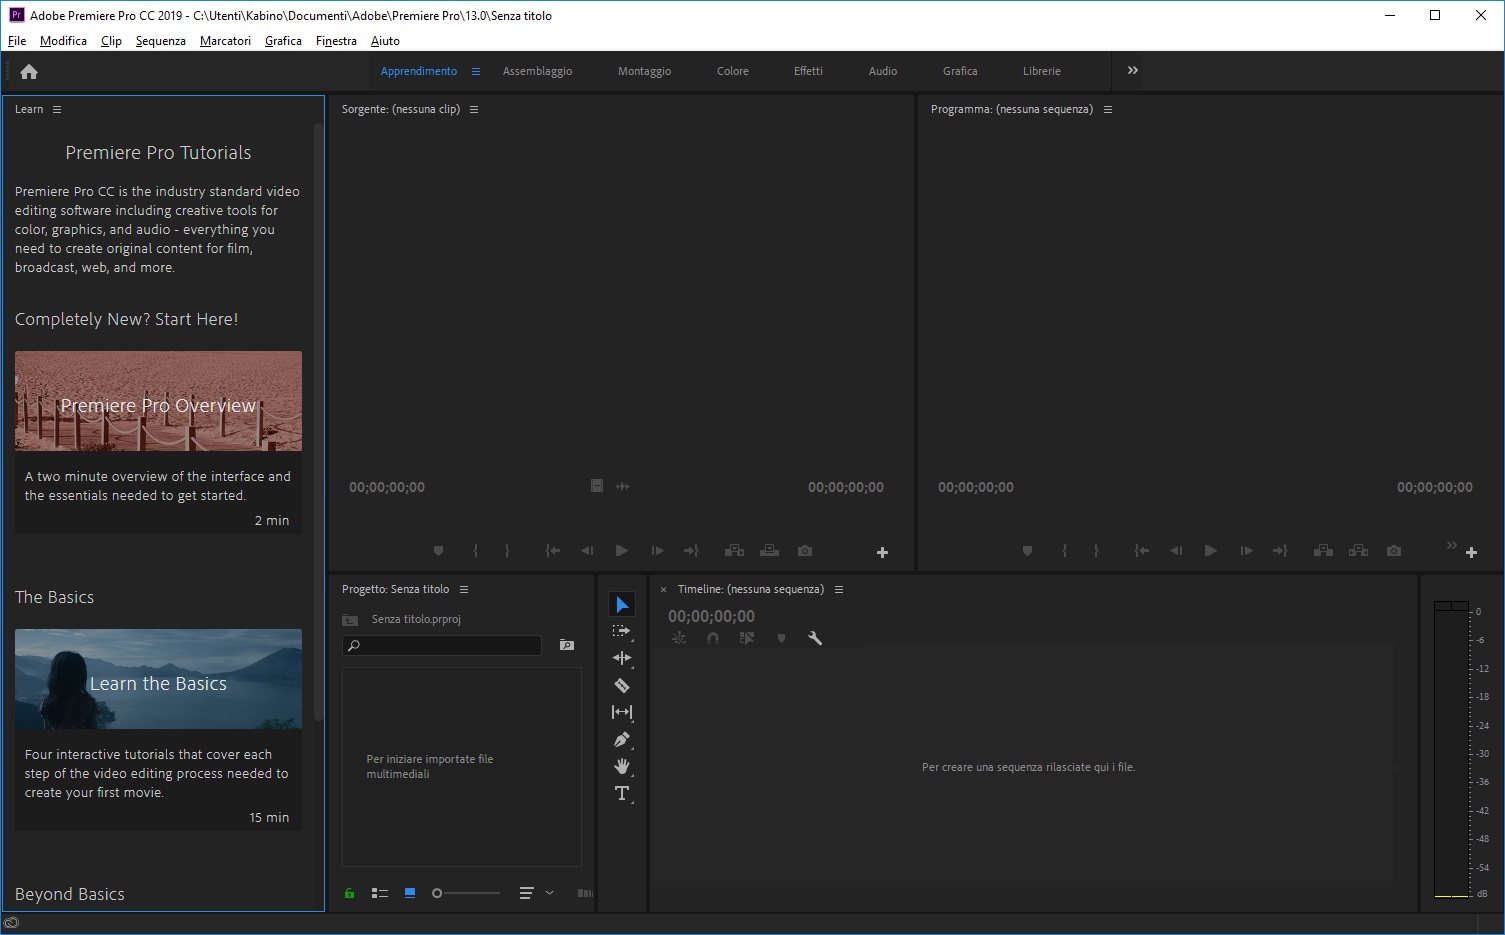
Task: Select the Razor tool
Action: point(621,686)
